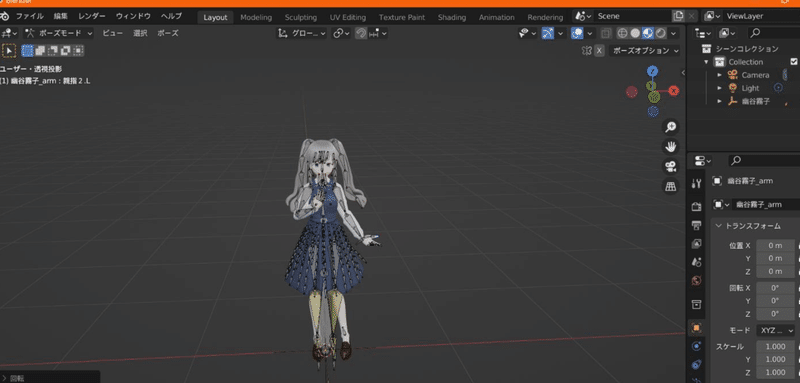
Task: Switch to the Shading workspace tab
Action: click(x=452, y=17)
